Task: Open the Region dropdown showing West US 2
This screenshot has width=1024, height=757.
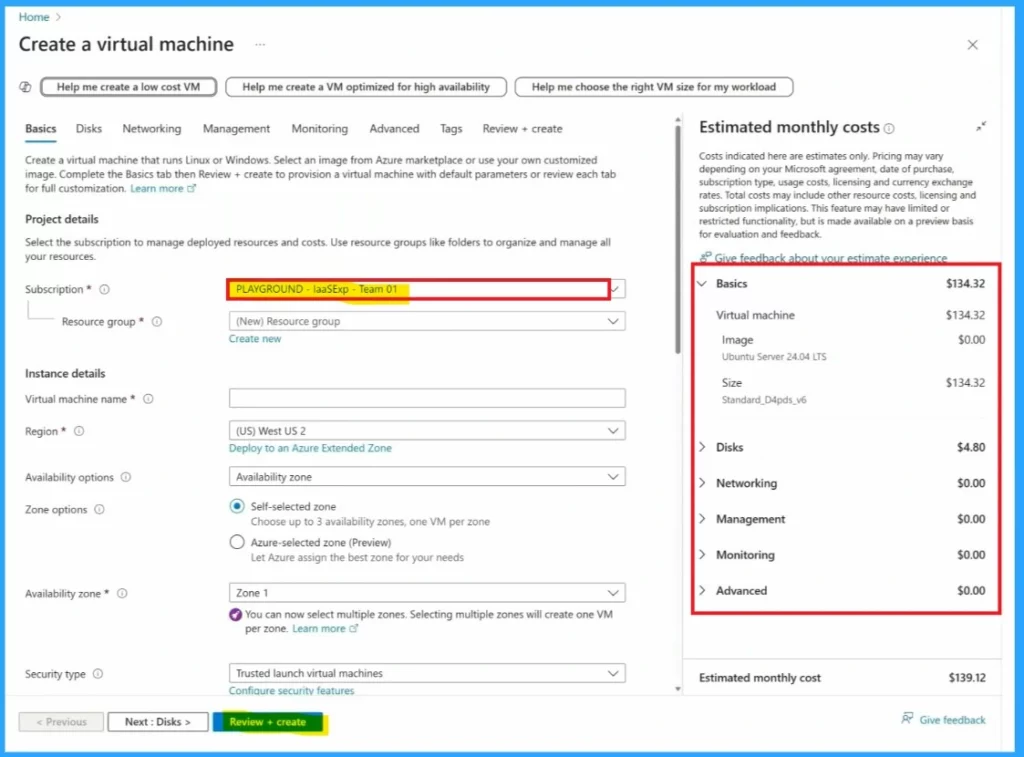Action: click(426, 431)
